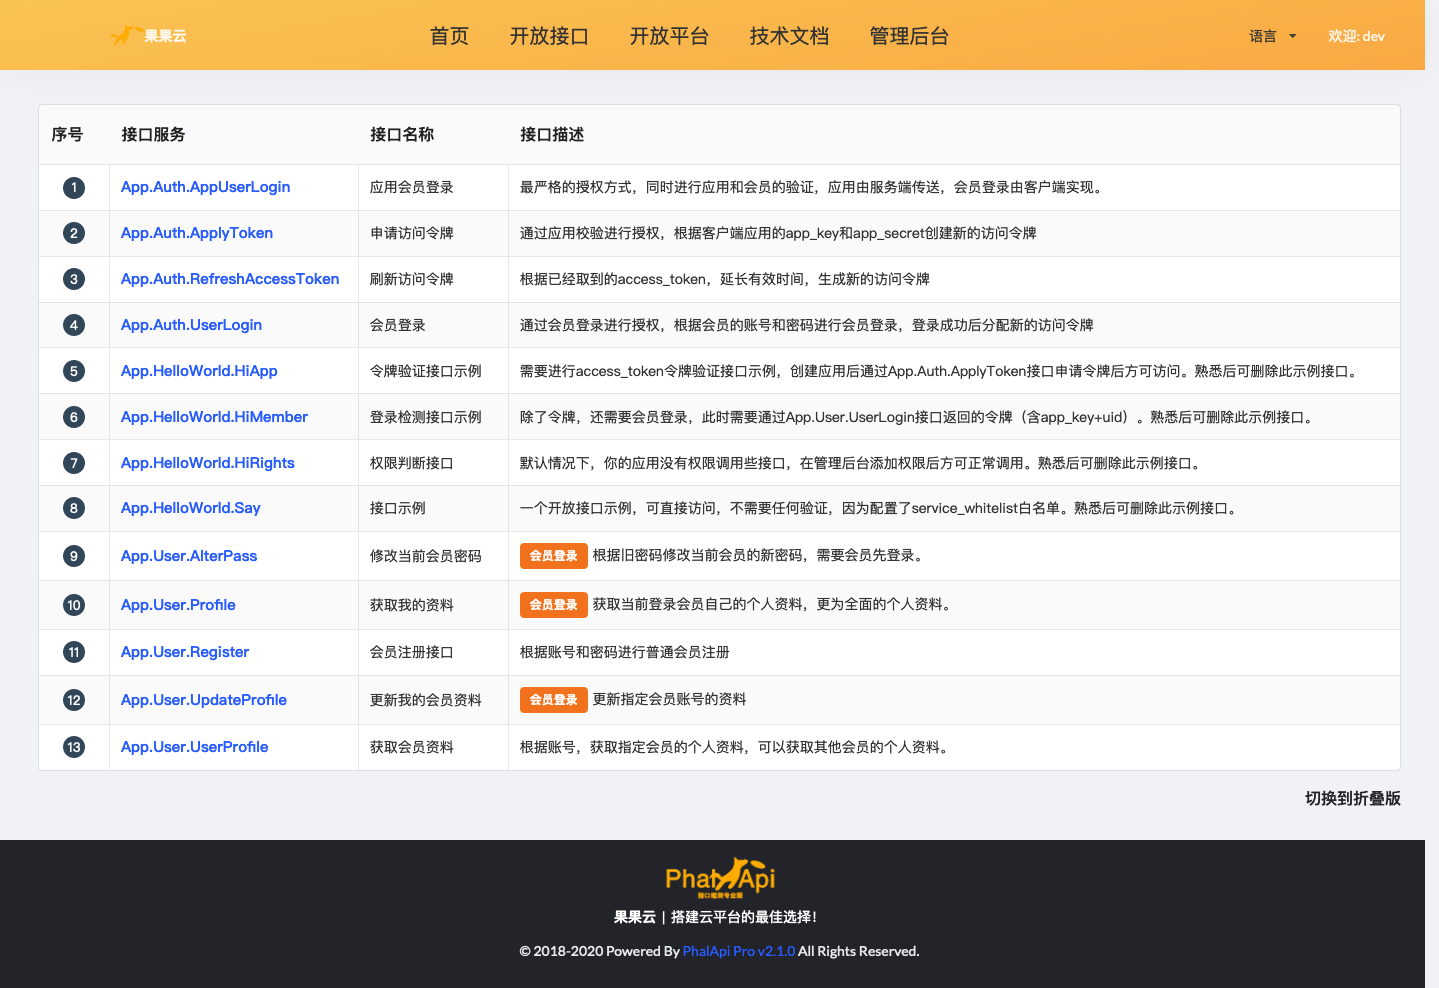The height and width of the screenshot is (988, 1439).
Task: Click the 果果云 logo in header
Action: (x=149, y=36)
